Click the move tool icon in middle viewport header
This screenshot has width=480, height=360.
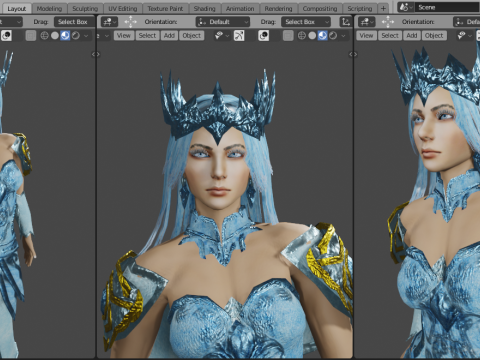[x=130, y=22]
